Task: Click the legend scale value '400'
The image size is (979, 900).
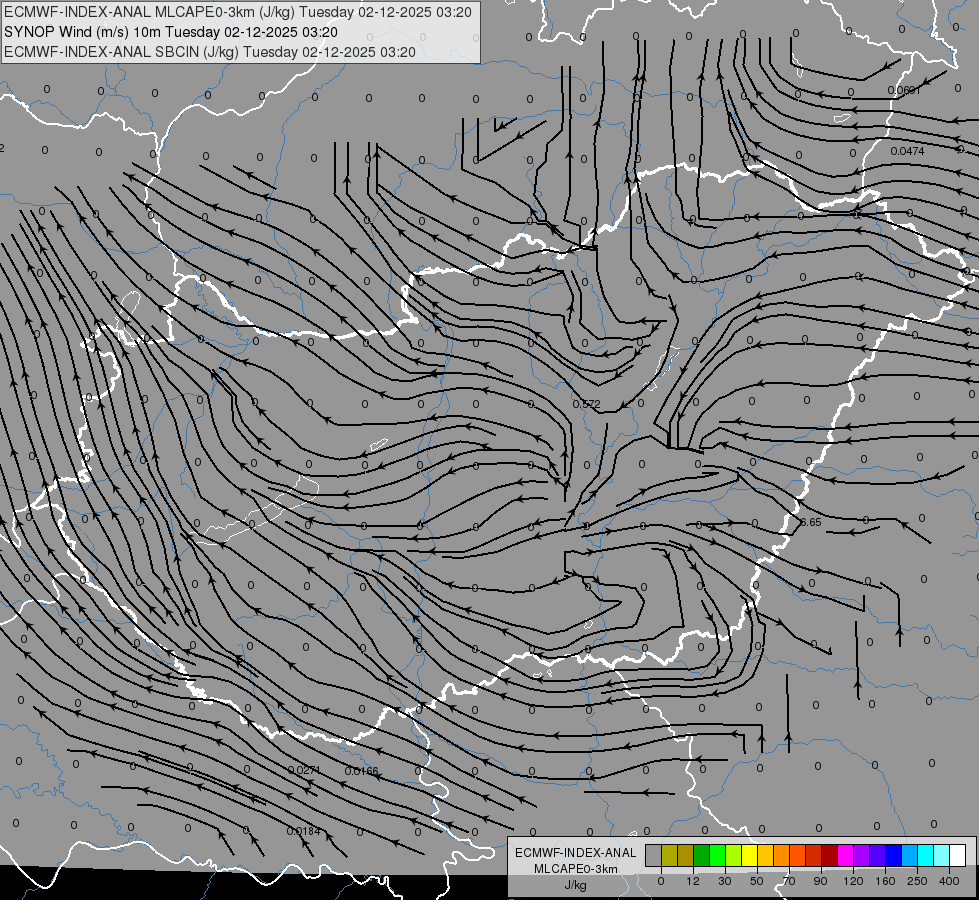Action: click(x=949, y=881)
